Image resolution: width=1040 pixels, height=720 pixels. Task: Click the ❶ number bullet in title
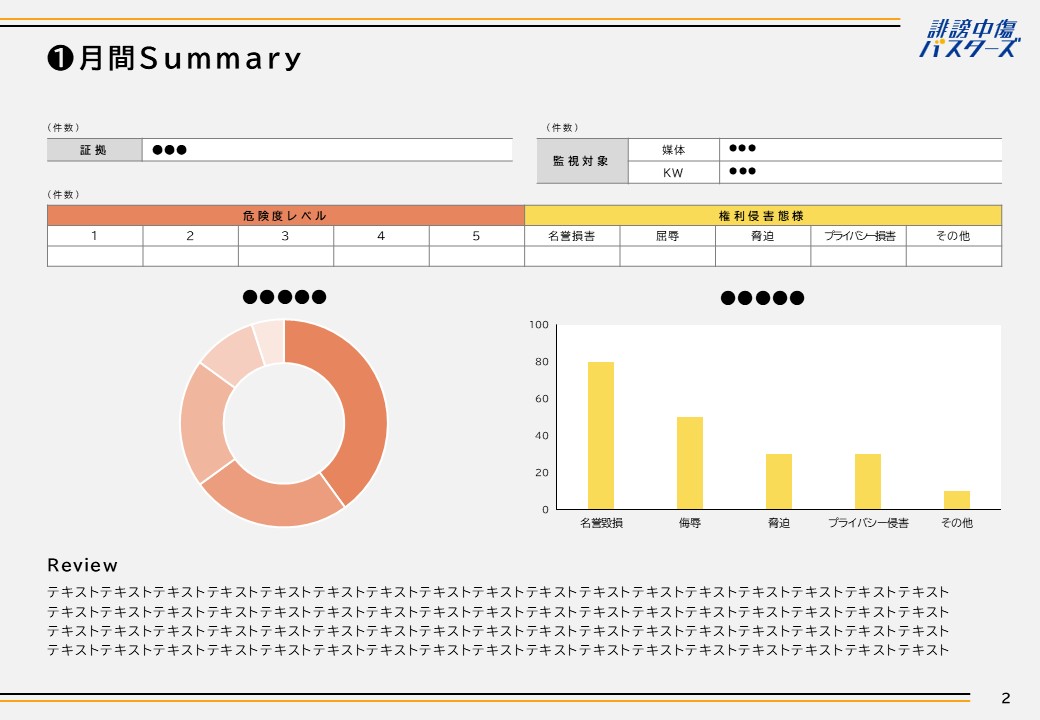pos(59,59)
